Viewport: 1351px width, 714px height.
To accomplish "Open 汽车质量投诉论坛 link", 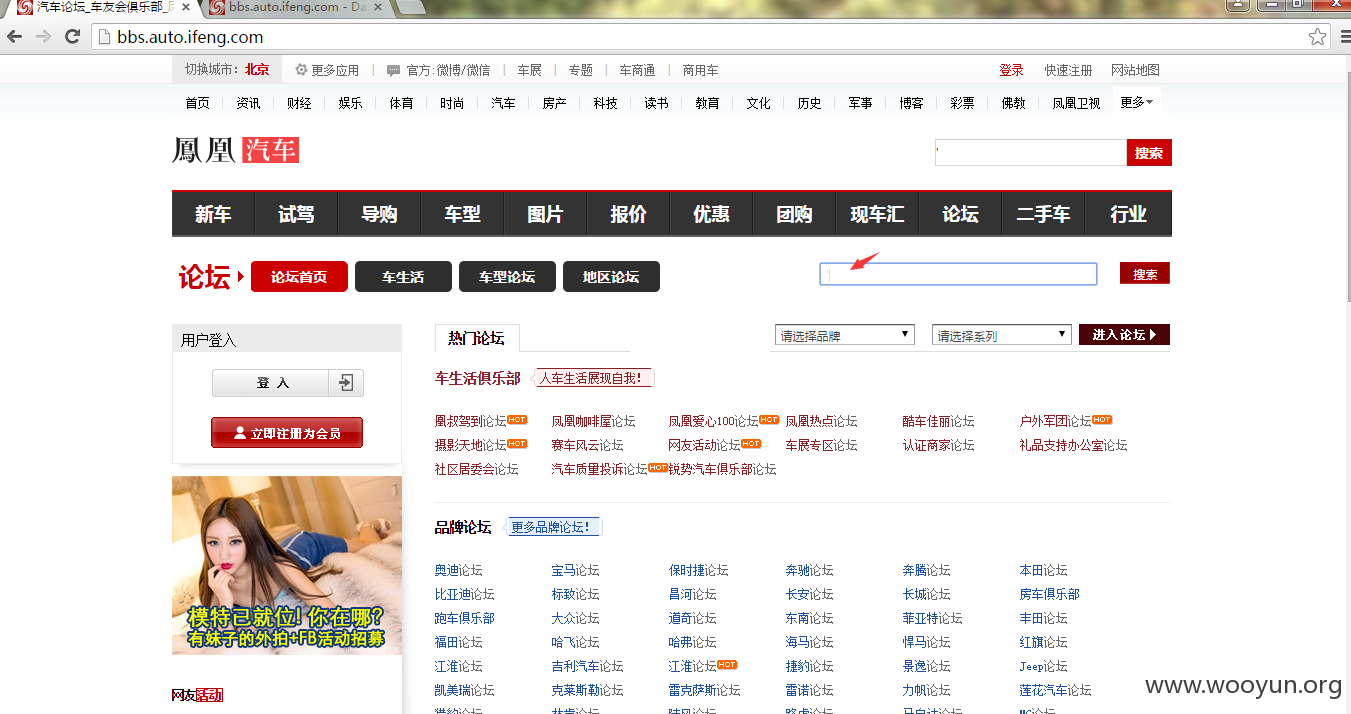I will pyautogui.click(x=599, y=469).
